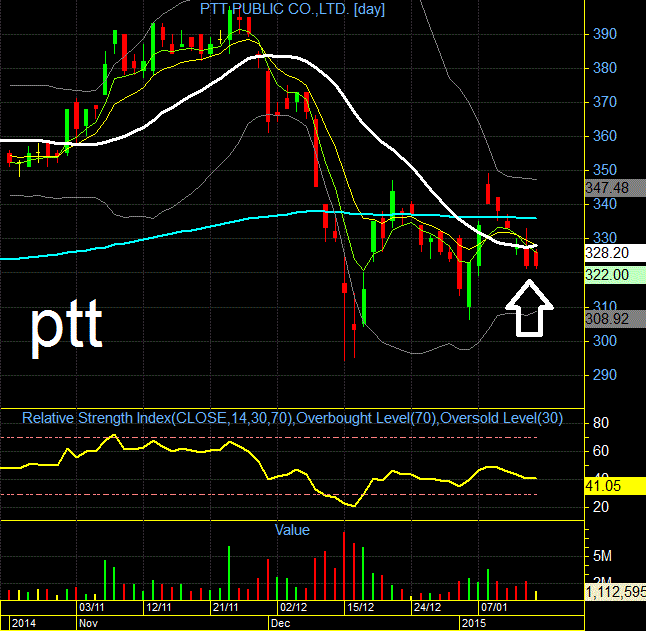
Task: Click the 300 price axis label
Action: pyautogui.click(x=604, y=341)
